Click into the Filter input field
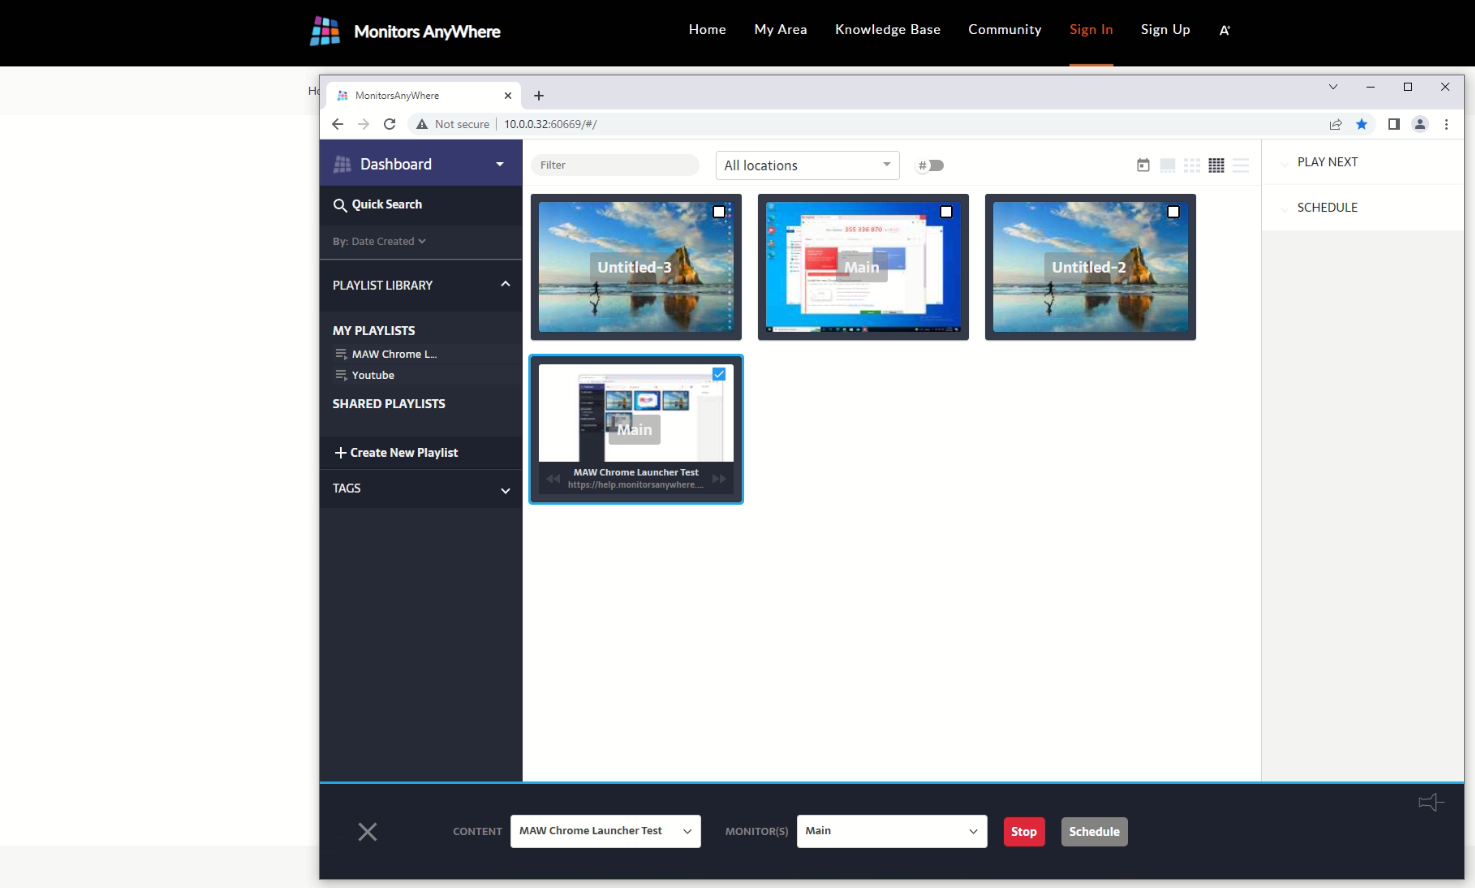This screenshot has width=1475, height=888. click(x=614, y=166)
